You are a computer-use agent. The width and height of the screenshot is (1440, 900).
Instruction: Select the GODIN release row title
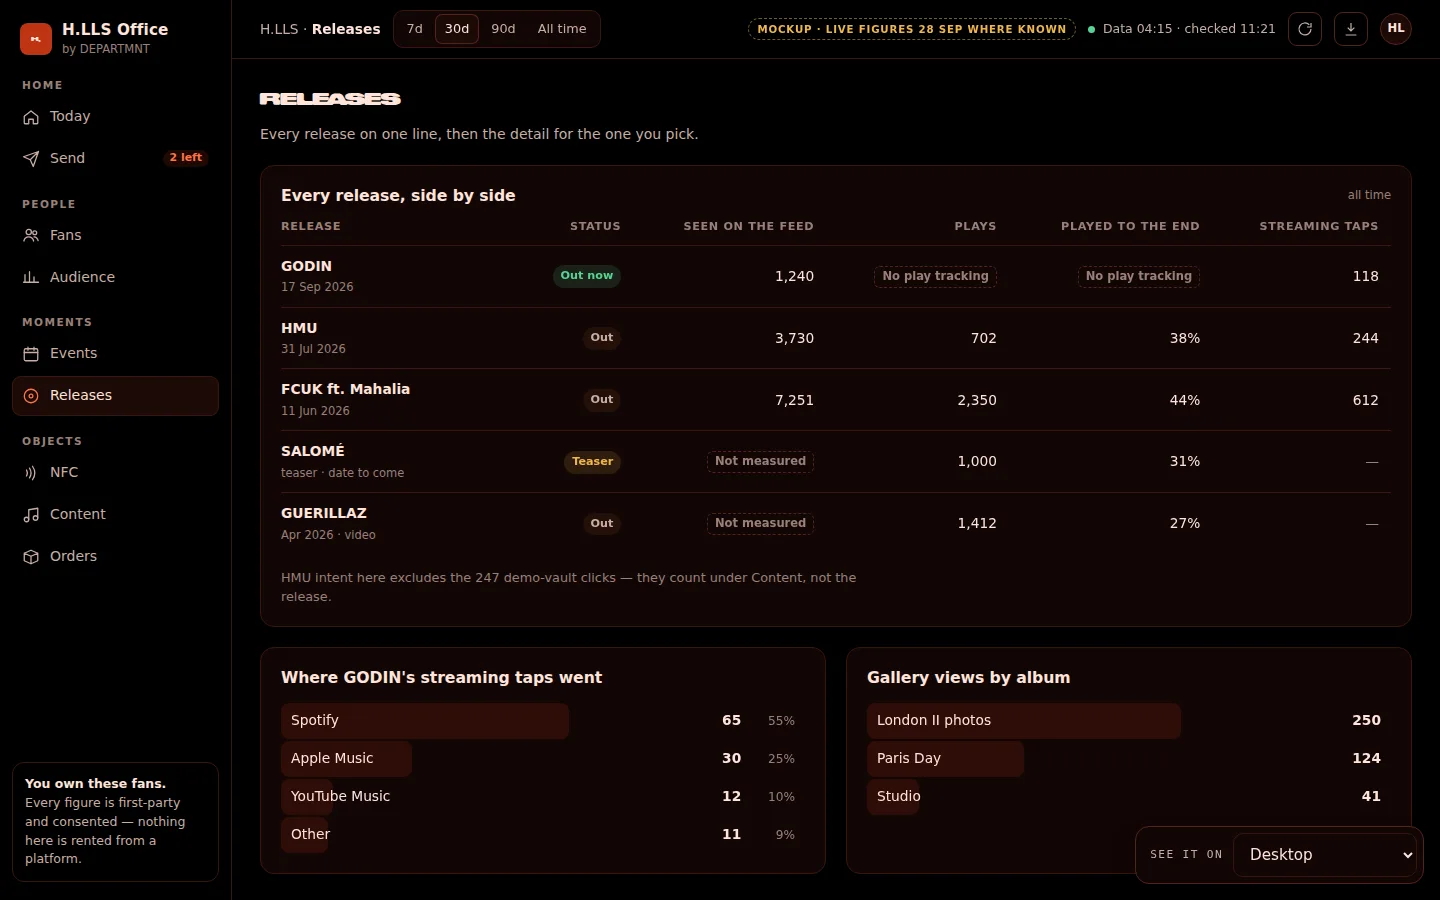[306, 267]
